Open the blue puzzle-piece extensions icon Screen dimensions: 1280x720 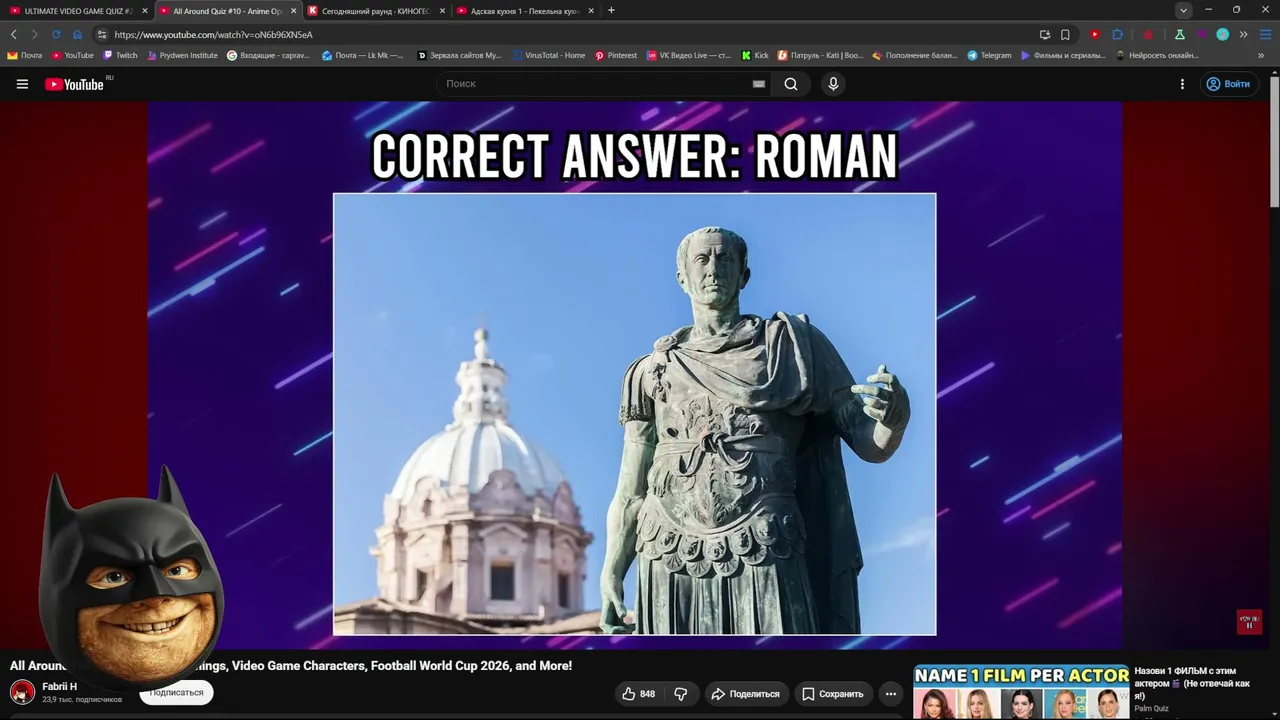1117,34
